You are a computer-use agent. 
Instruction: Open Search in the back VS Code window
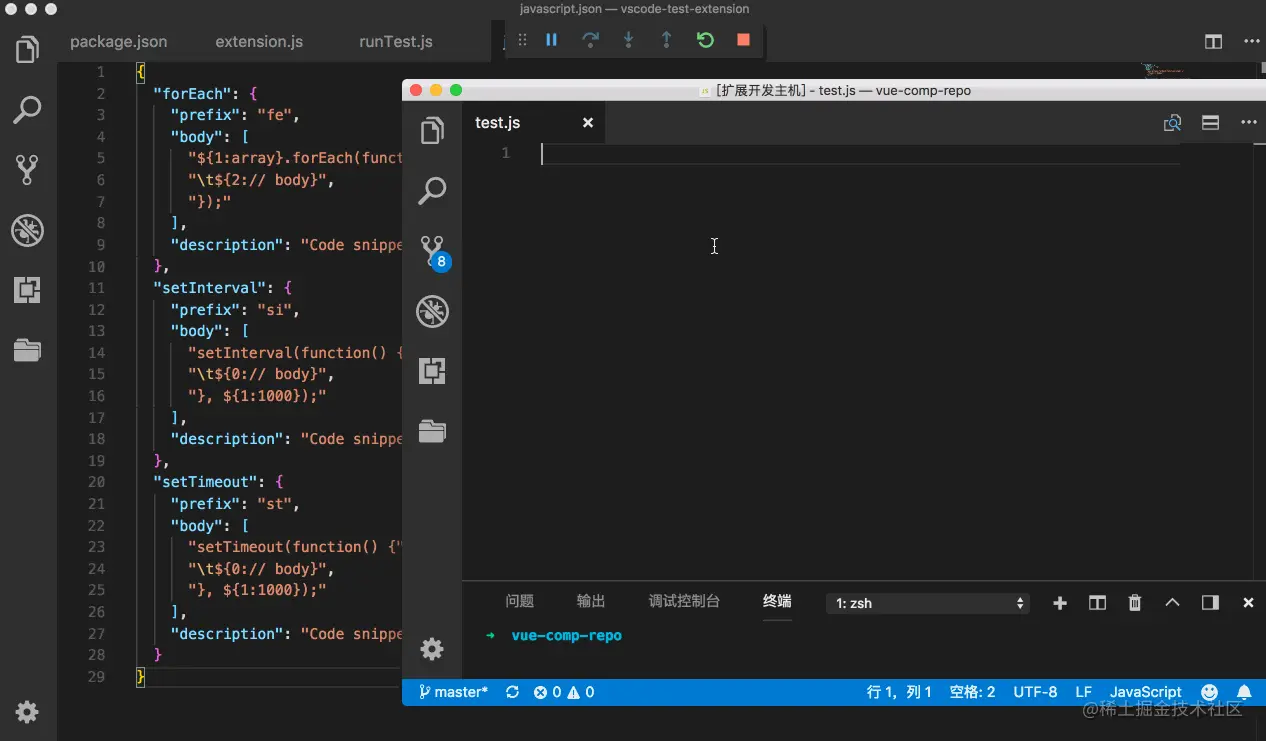27,110
